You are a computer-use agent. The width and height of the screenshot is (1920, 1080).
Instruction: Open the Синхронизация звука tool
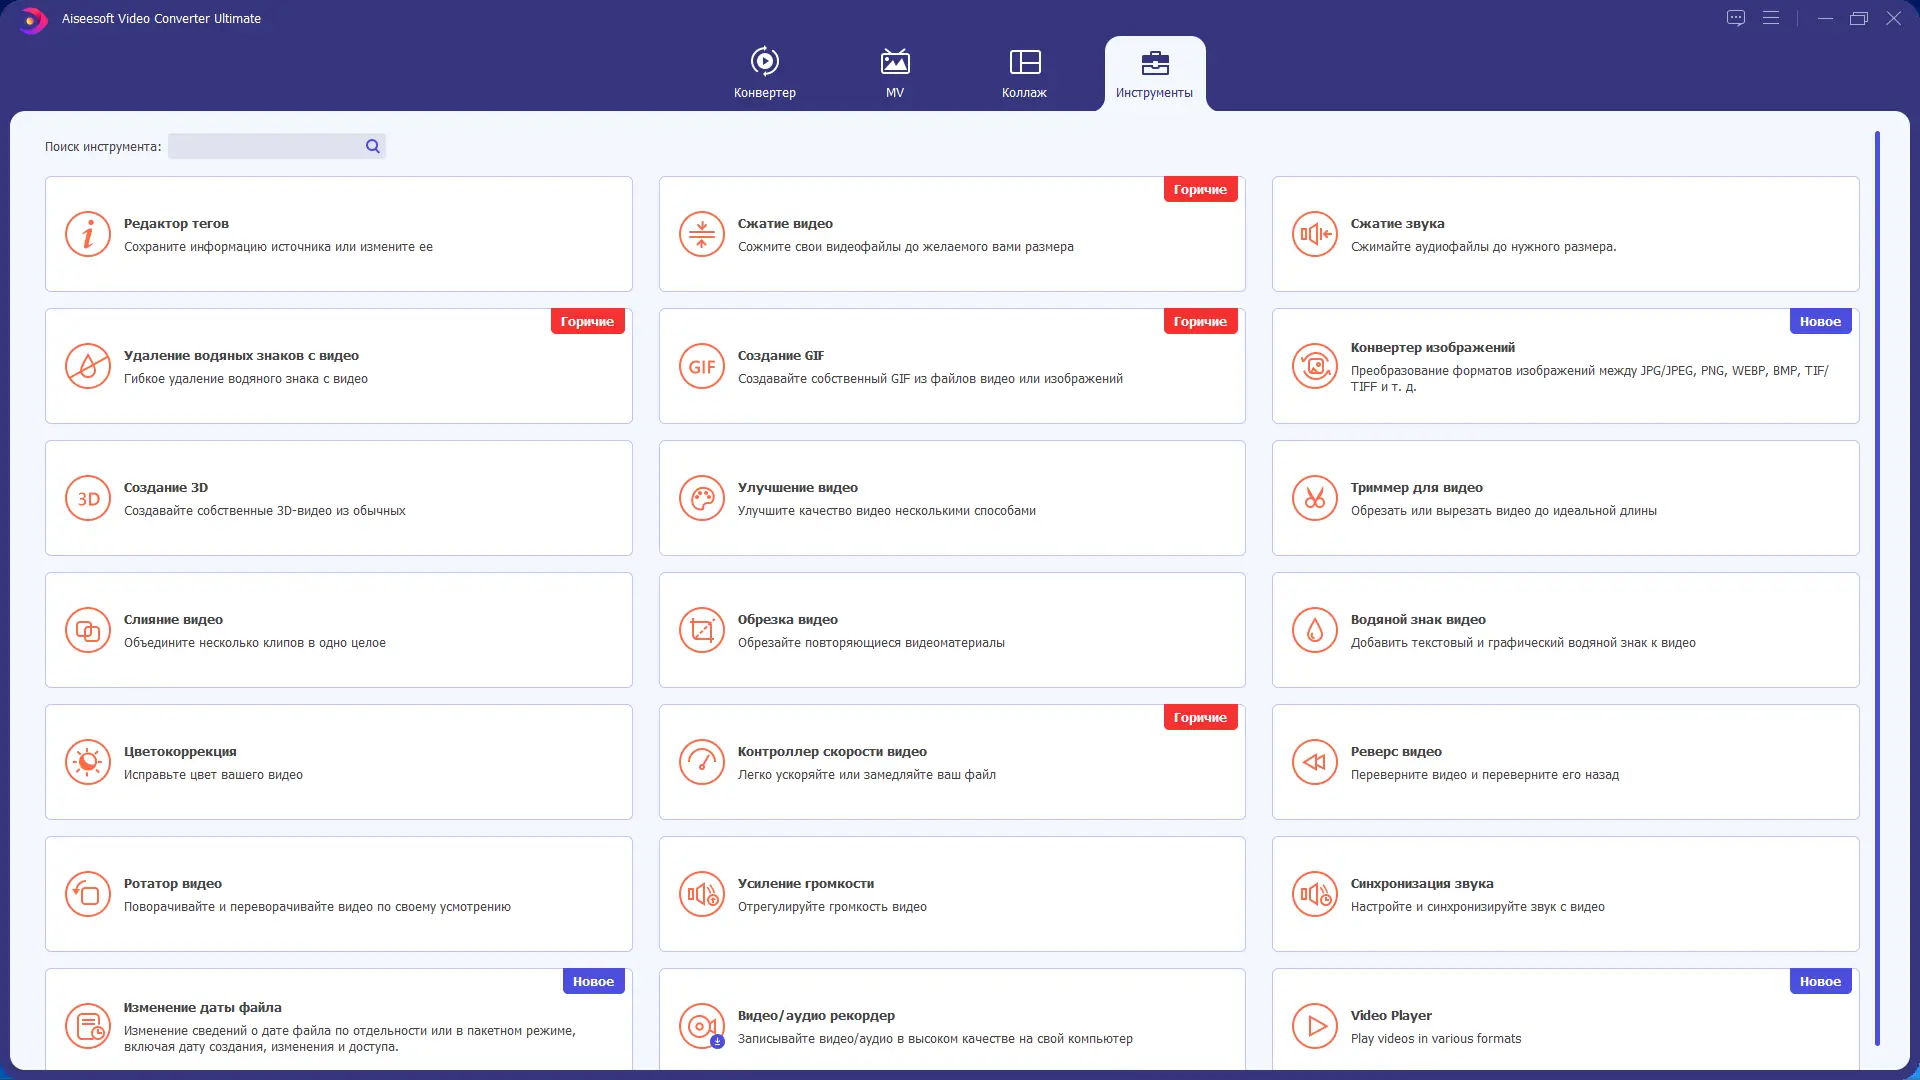pyautogui.click(x=1565, y=895)
